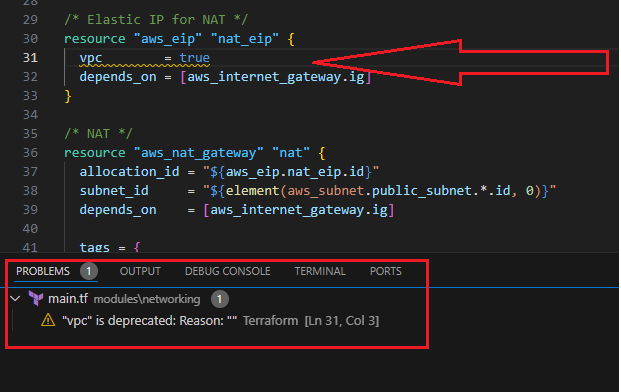This screenshot has width=621, height=392.
Task: Open the PORTS tab
Action: point(386,271)
